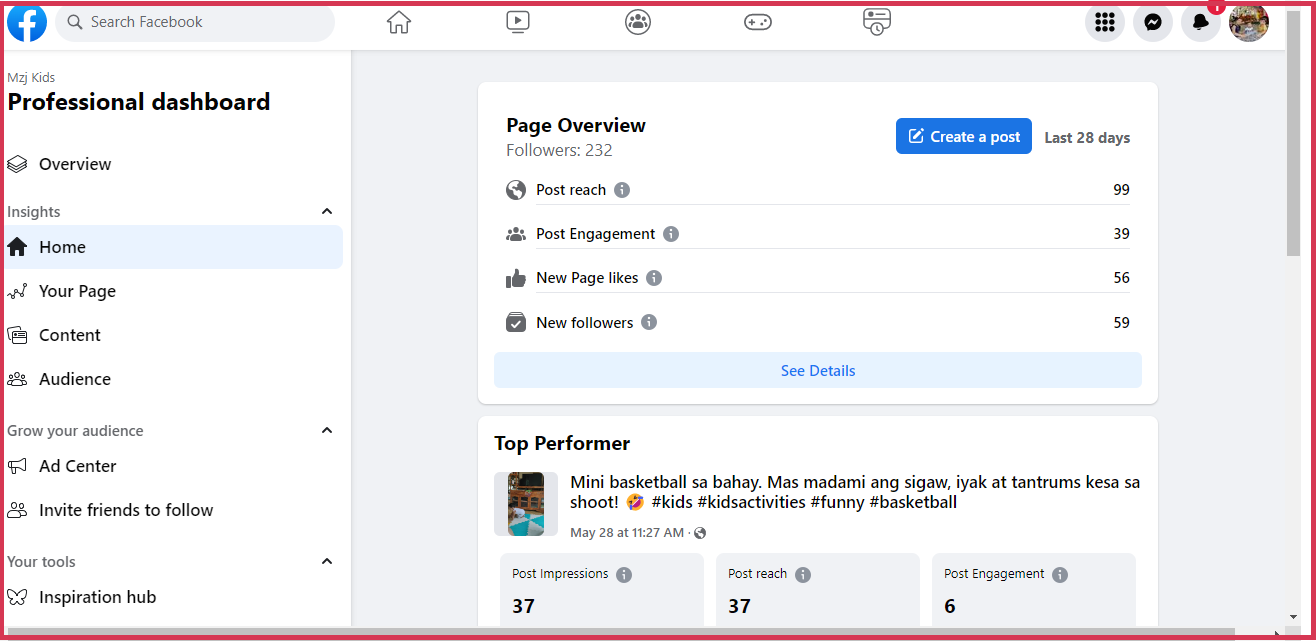The width and height of the screenshot is (1316, 641).
Task: Open Audience in the Insights menu
Action: 75,379
